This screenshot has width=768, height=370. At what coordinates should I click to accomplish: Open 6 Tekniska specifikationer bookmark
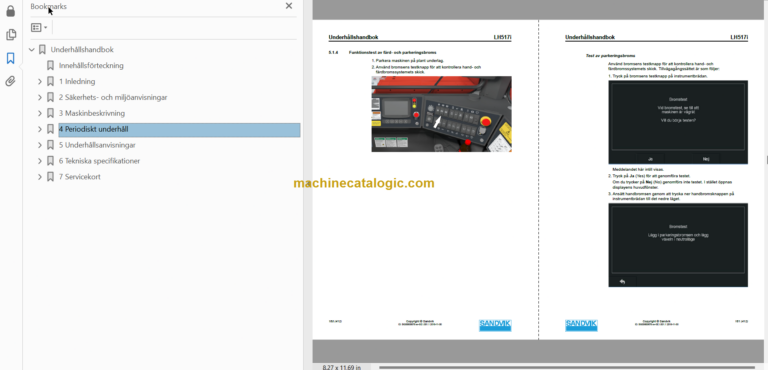99,161
